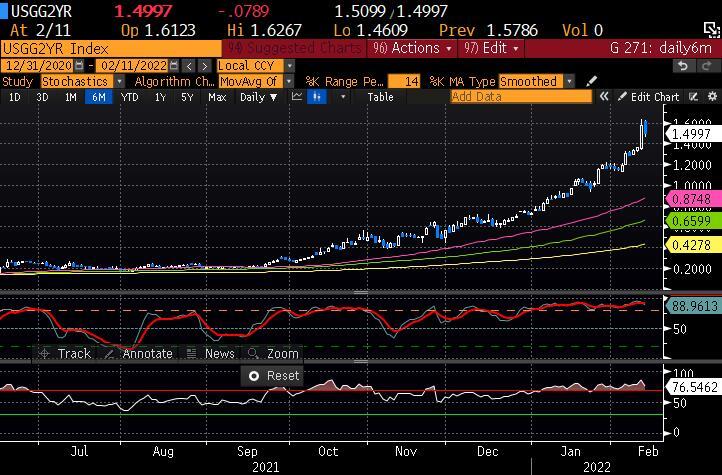Select the Max range tab

click(217, 97)
